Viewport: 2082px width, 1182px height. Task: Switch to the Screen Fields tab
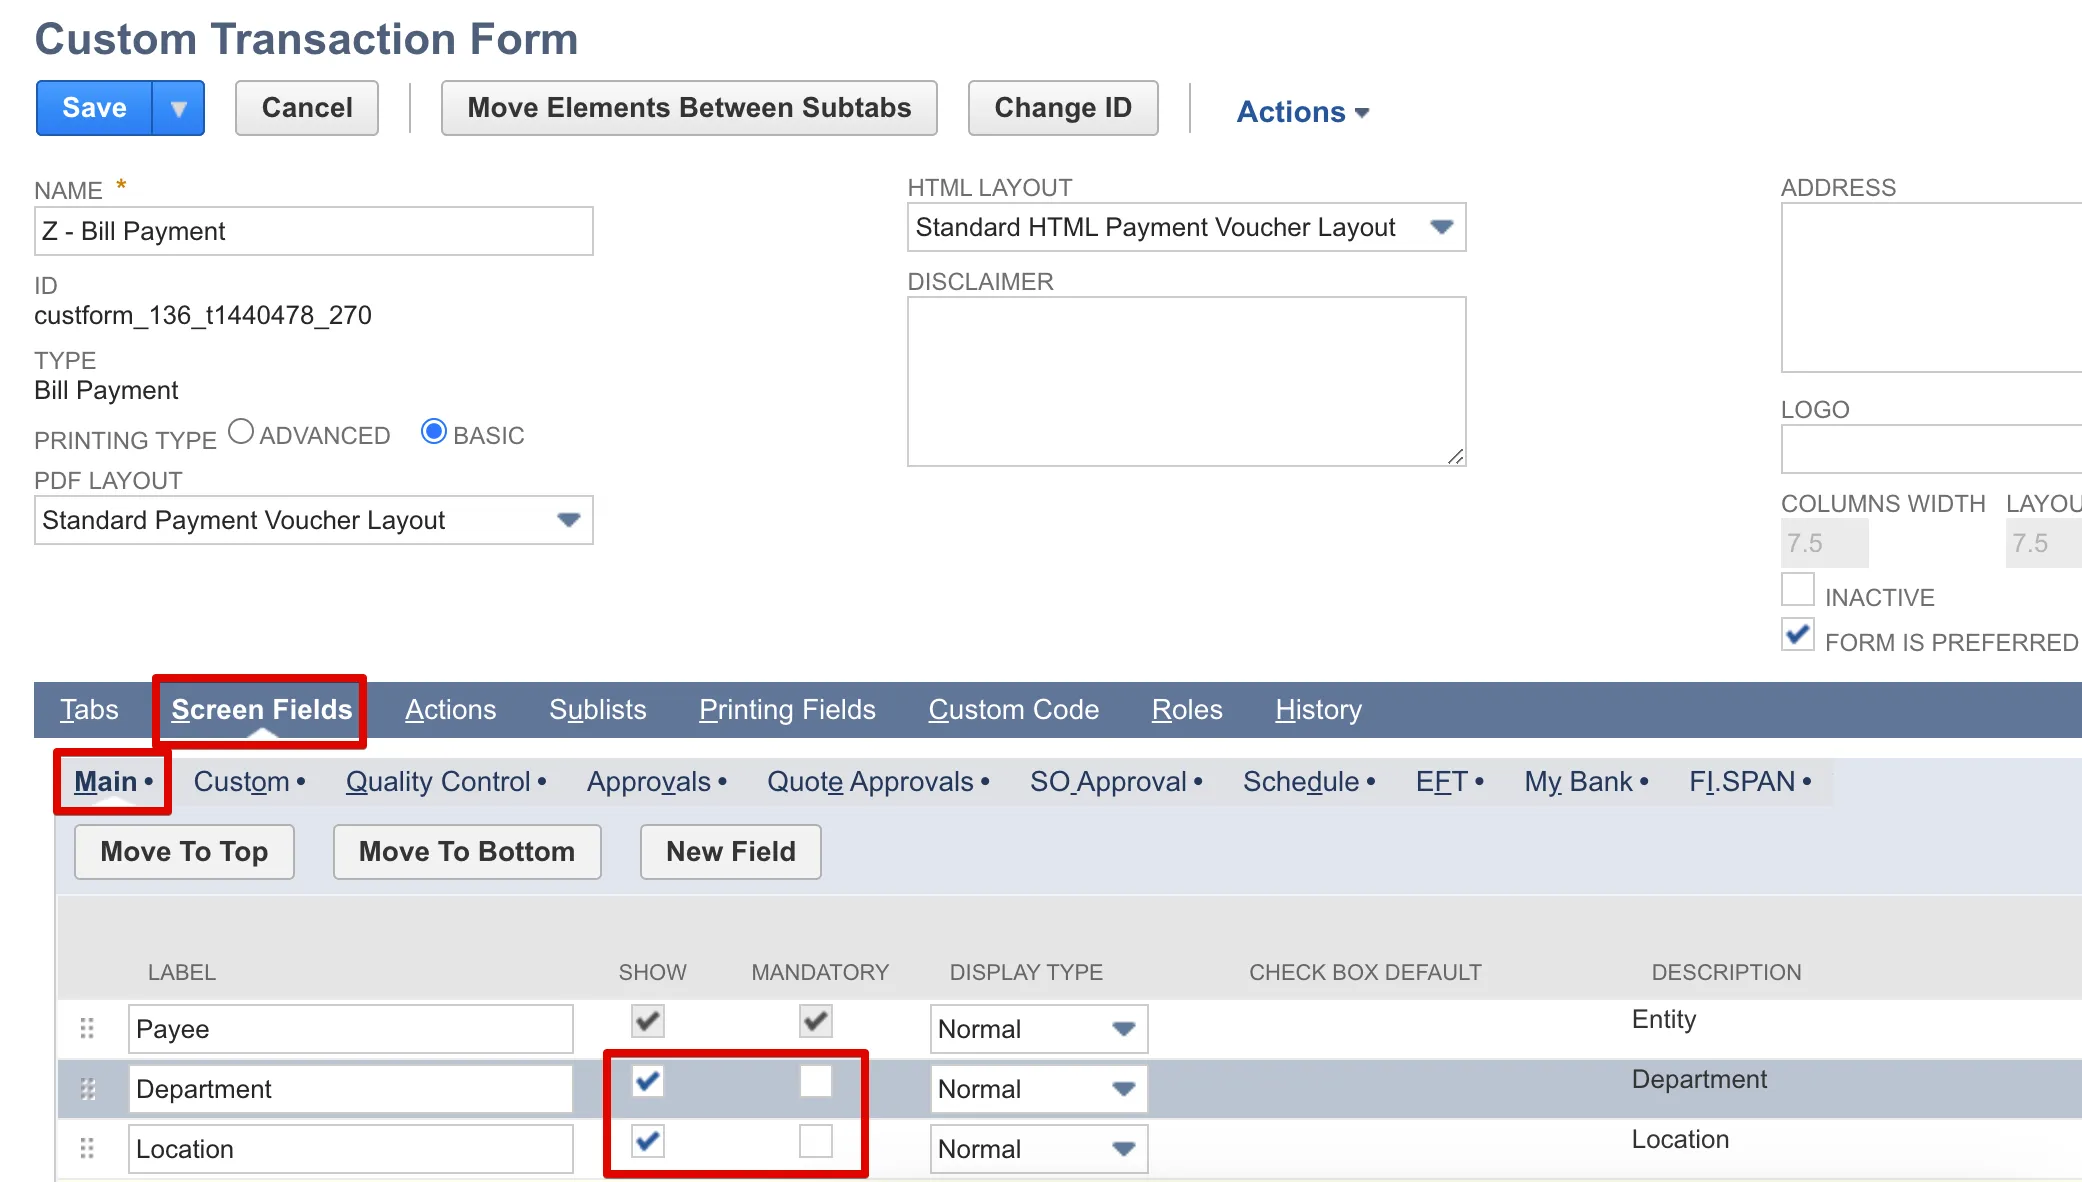(261, 710)
